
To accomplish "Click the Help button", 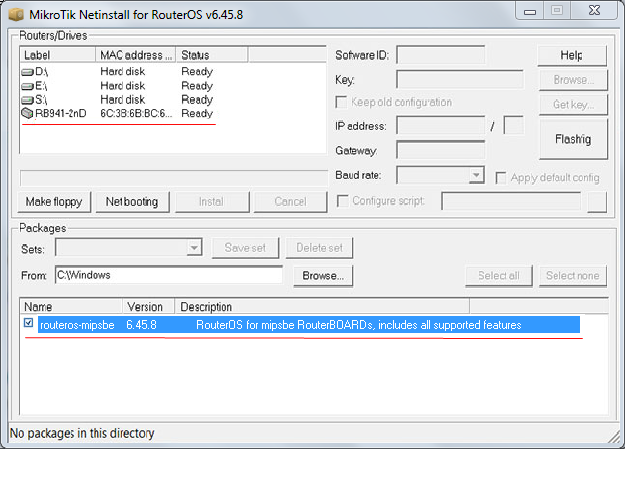I will [x=572, y=55].
